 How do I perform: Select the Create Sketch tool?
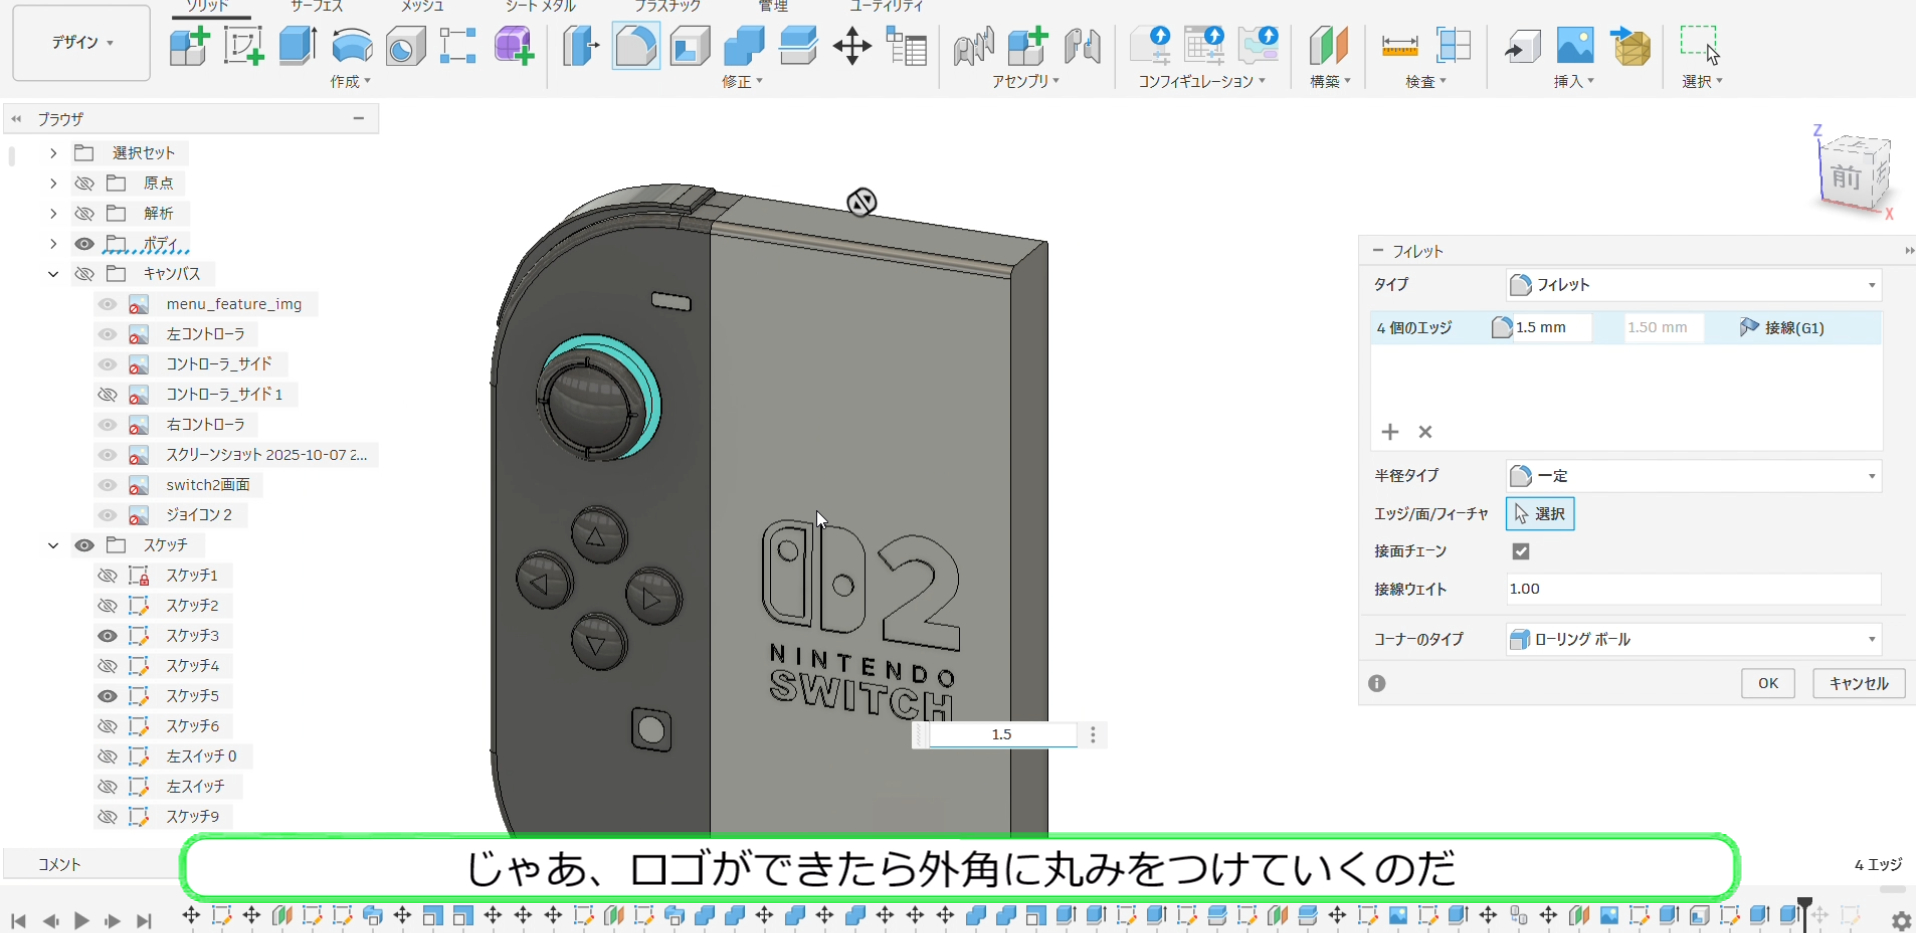pos(243,46)
